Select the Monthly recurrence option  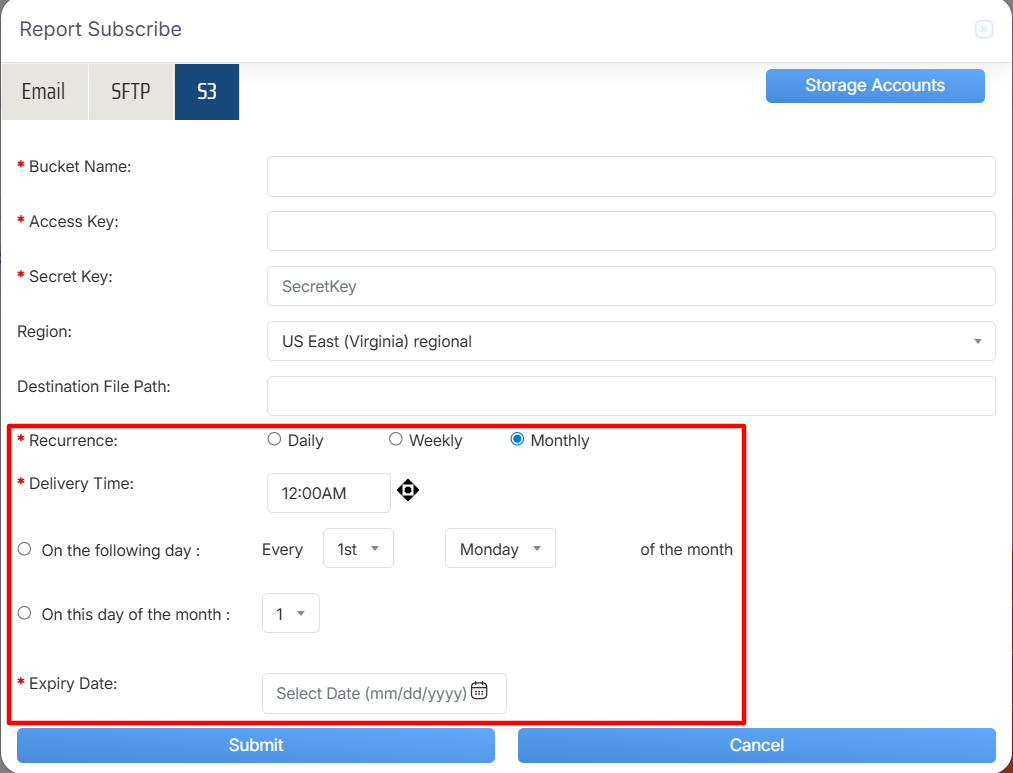pyautogui.click(x=517, y=439)
